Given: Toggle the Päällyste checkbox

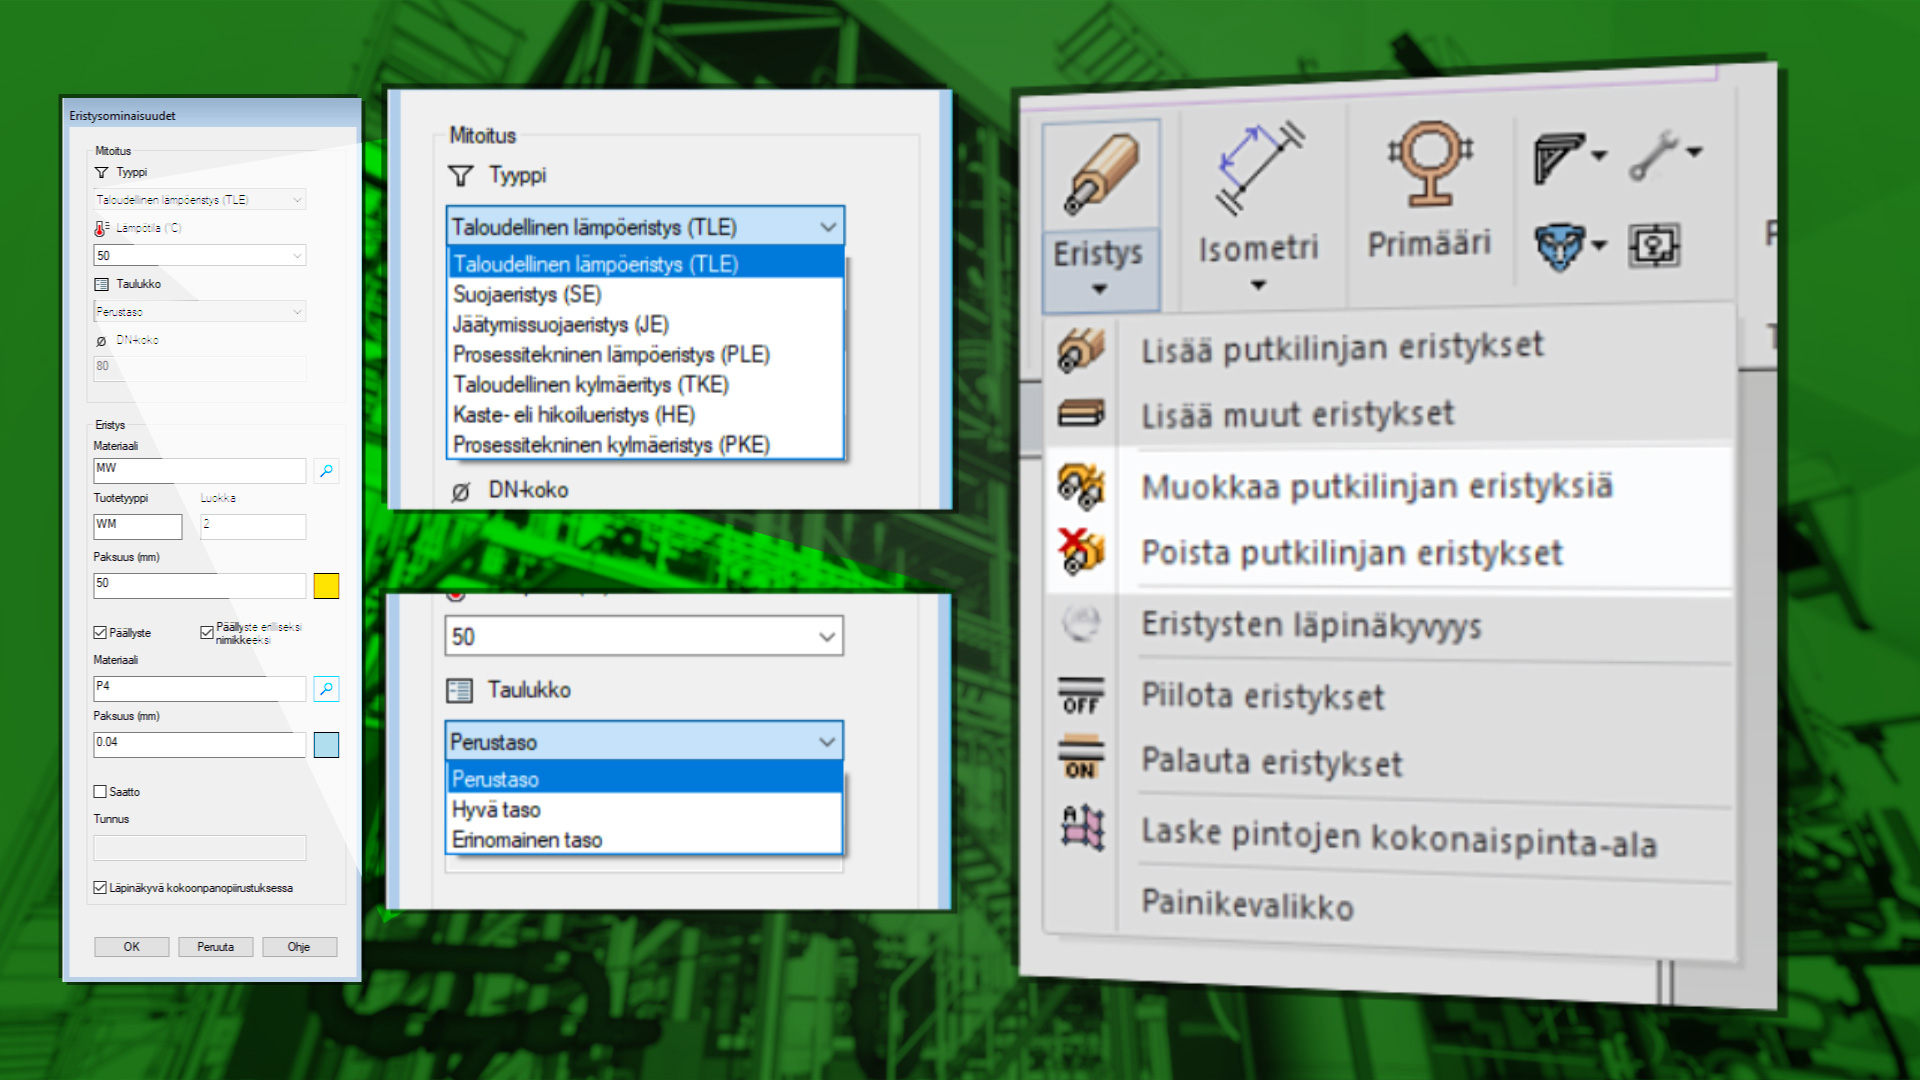Looking at the screenshot, I should pyautogui.click(x=100, y=633).
